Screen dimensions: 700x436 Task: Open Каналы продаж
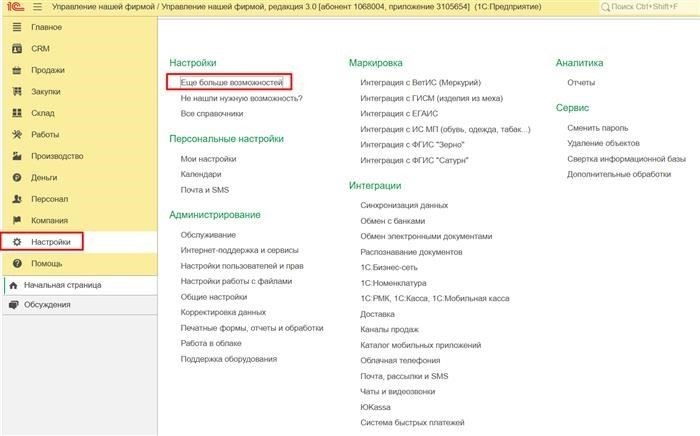pos(389,330)
